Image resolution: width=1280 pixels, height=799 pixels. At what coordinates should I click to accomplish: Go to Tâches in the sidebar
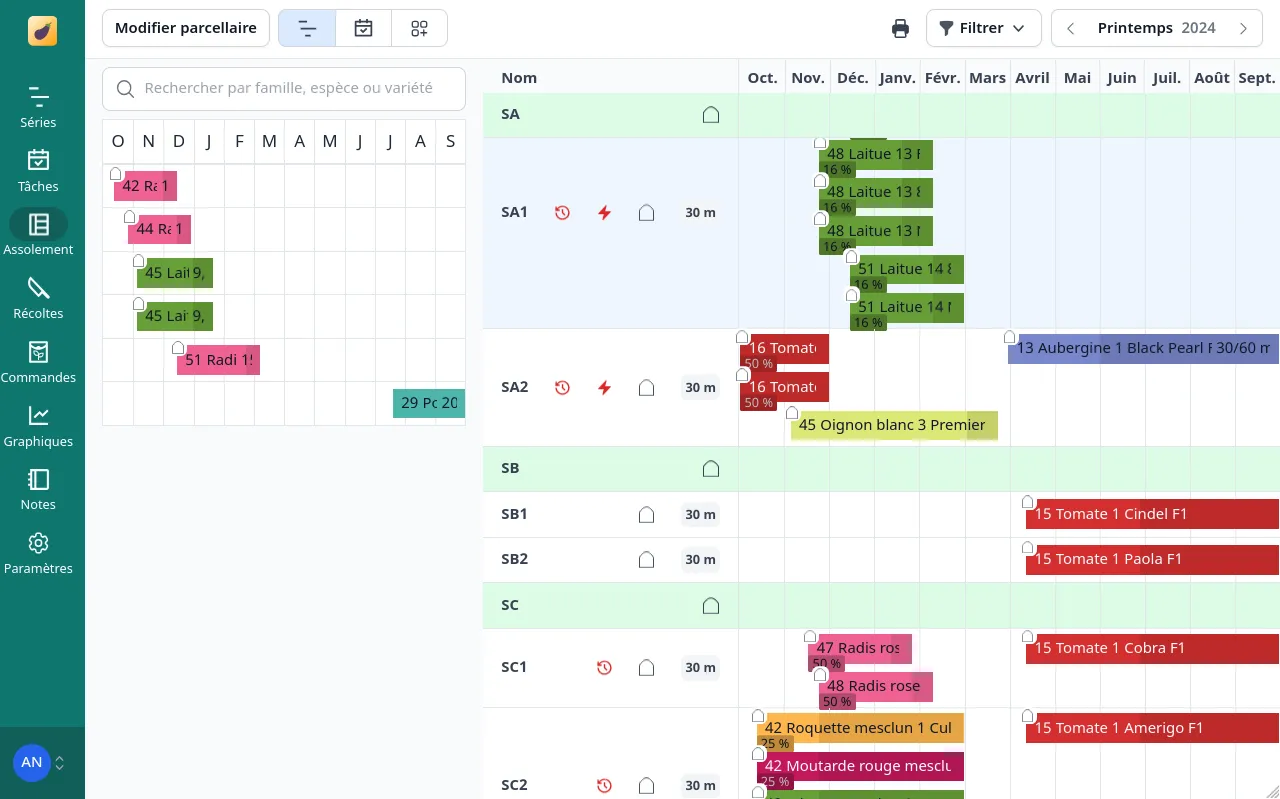tap(38, 170)
